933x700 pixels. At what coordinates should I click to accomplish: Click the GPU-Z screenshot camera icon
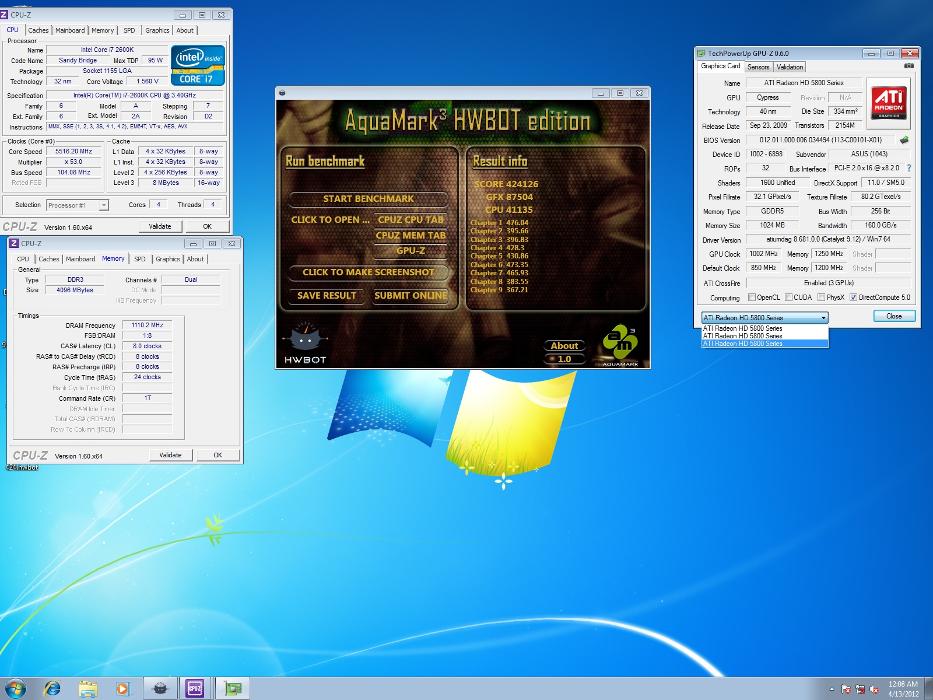pyautogui.click(x=909, y=66)
